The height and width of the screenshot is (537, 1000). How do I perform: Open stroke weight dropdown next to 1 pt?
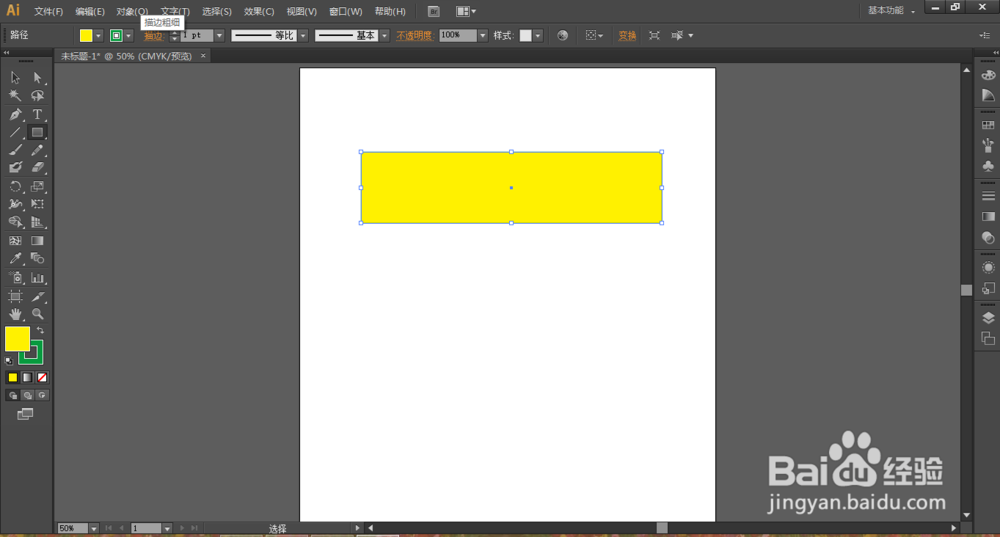pos(219,36)
